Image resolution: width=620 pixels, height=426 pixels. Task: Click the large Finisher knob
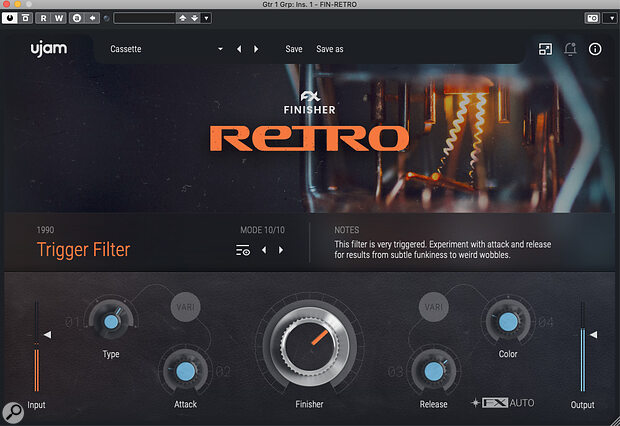coord(310,346)
